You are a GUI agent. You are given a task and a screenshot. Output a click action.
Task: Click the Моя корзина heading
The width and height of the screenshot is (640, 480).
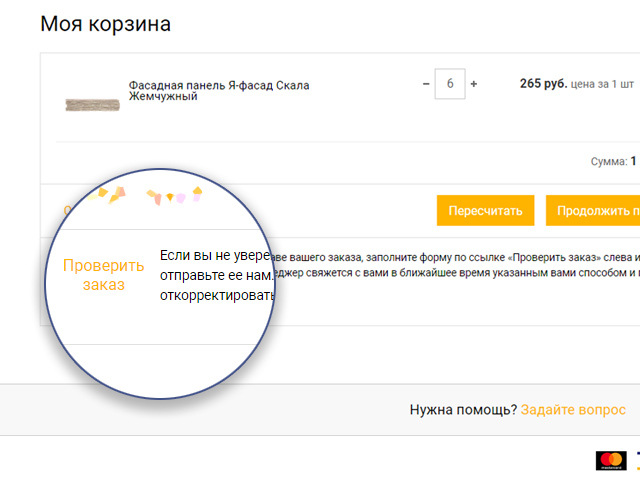pos(105,24)
